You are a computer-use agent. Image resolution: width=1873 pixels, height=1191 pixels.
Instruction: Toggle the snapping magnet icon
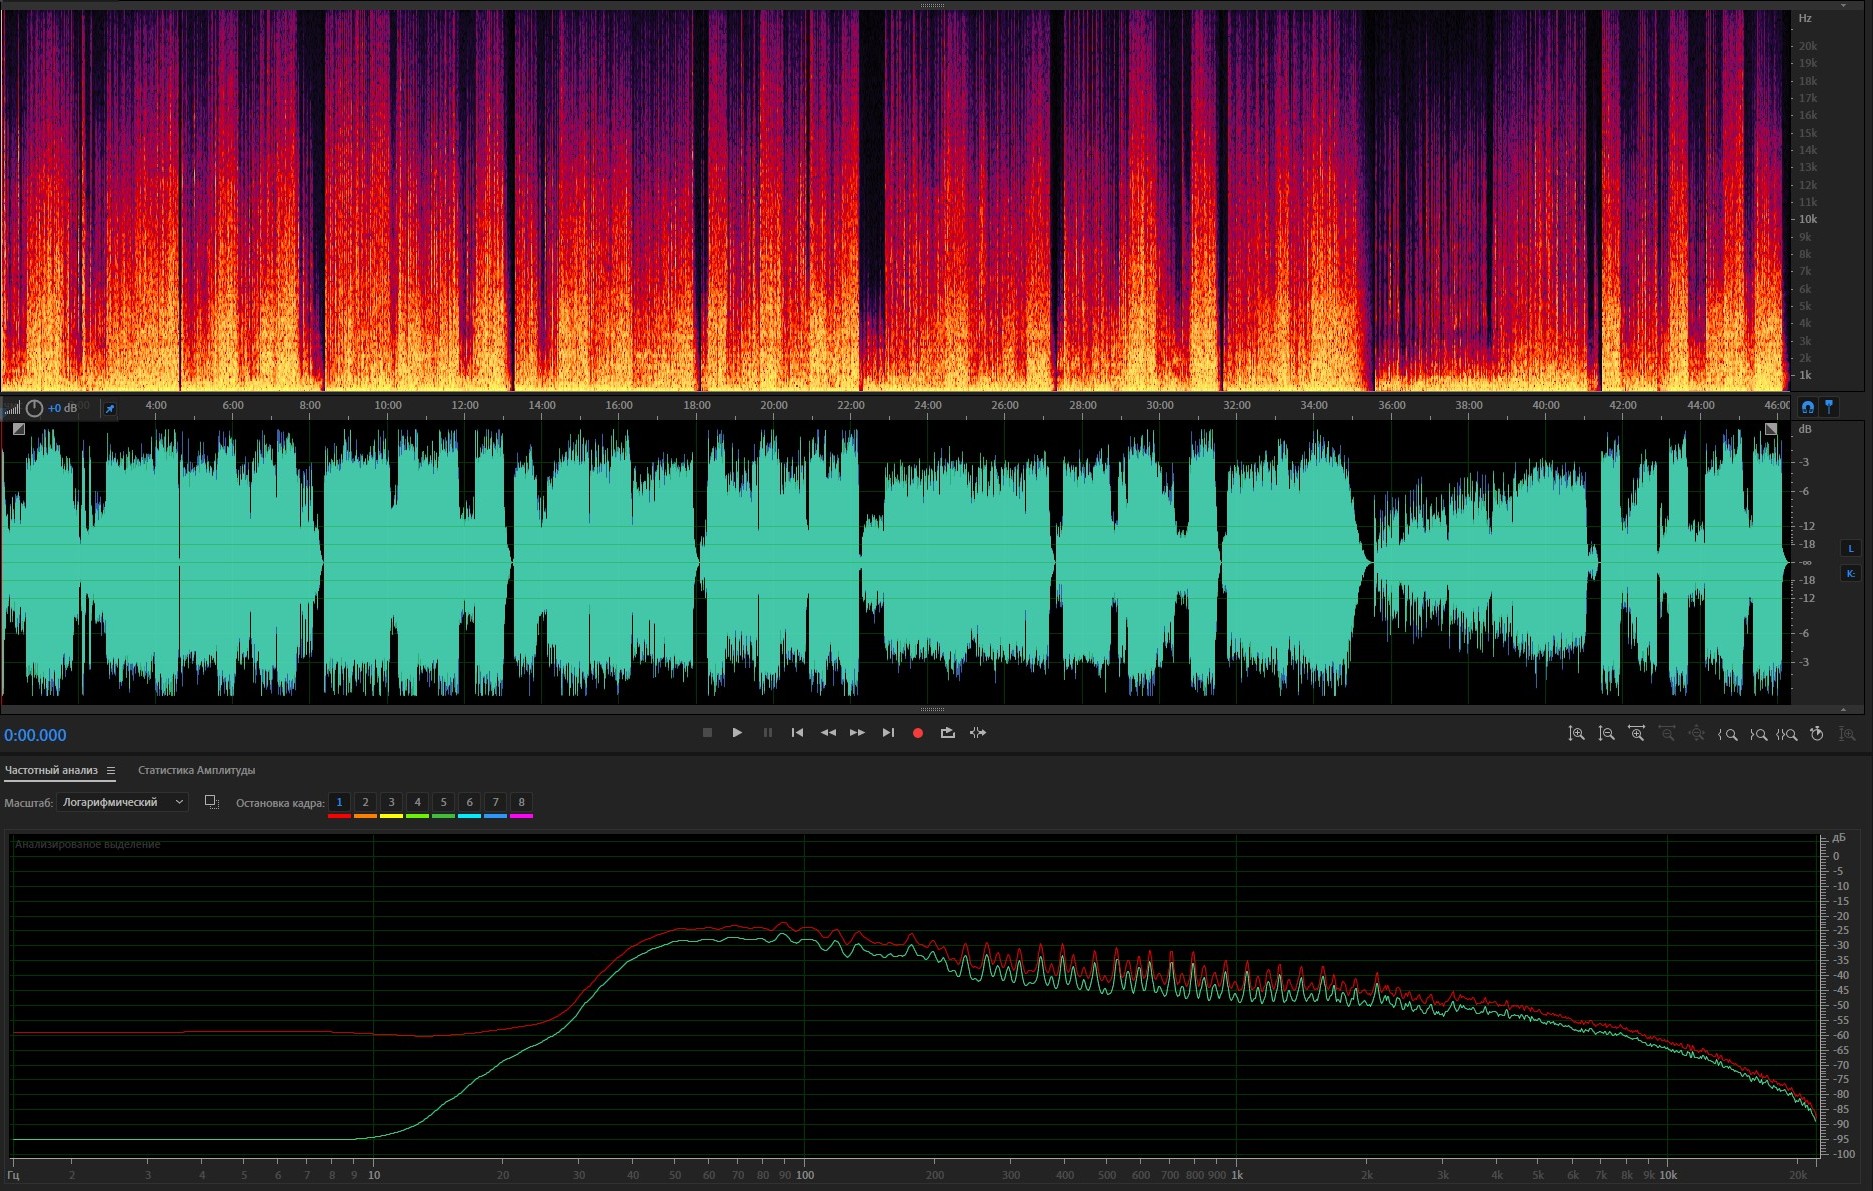(x=1807, y=407)
